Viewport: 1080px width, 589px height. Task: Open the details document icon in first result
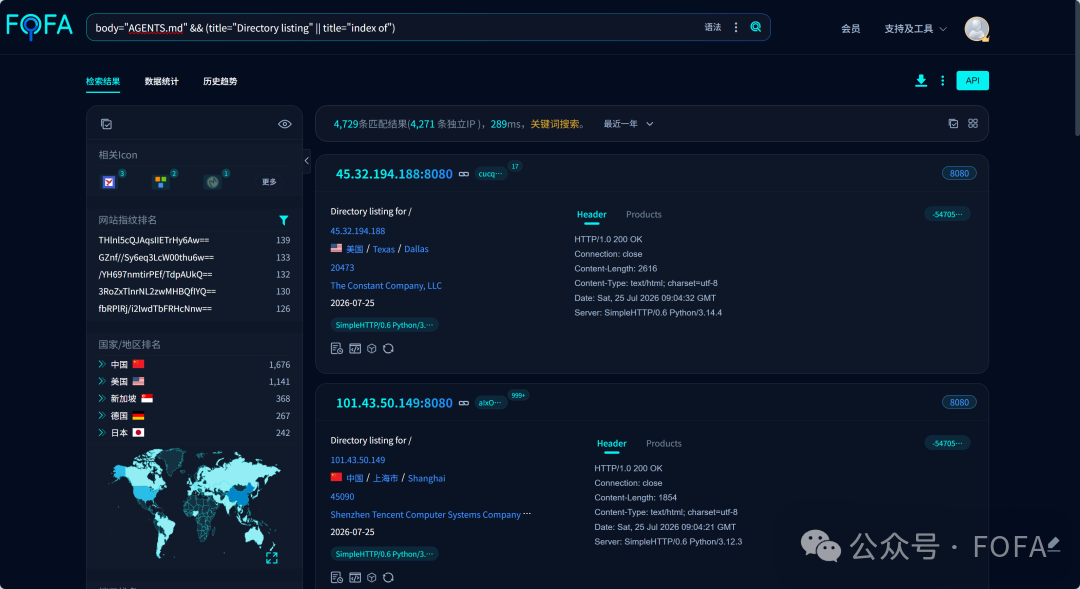point(336,349)
